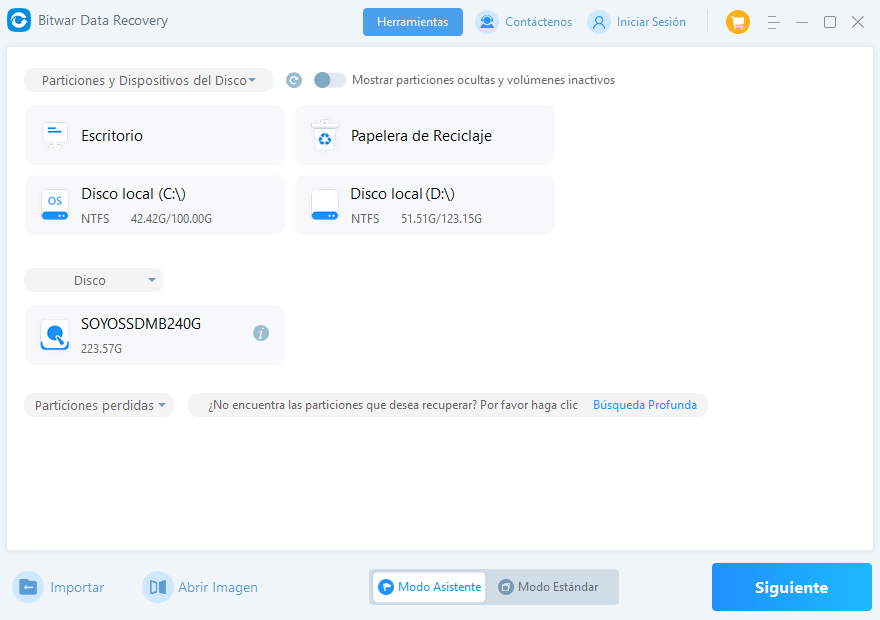This screenshot has height=620, width=880.
Task: Select the OS drive icon for C:\
Action: coord(55,205)
